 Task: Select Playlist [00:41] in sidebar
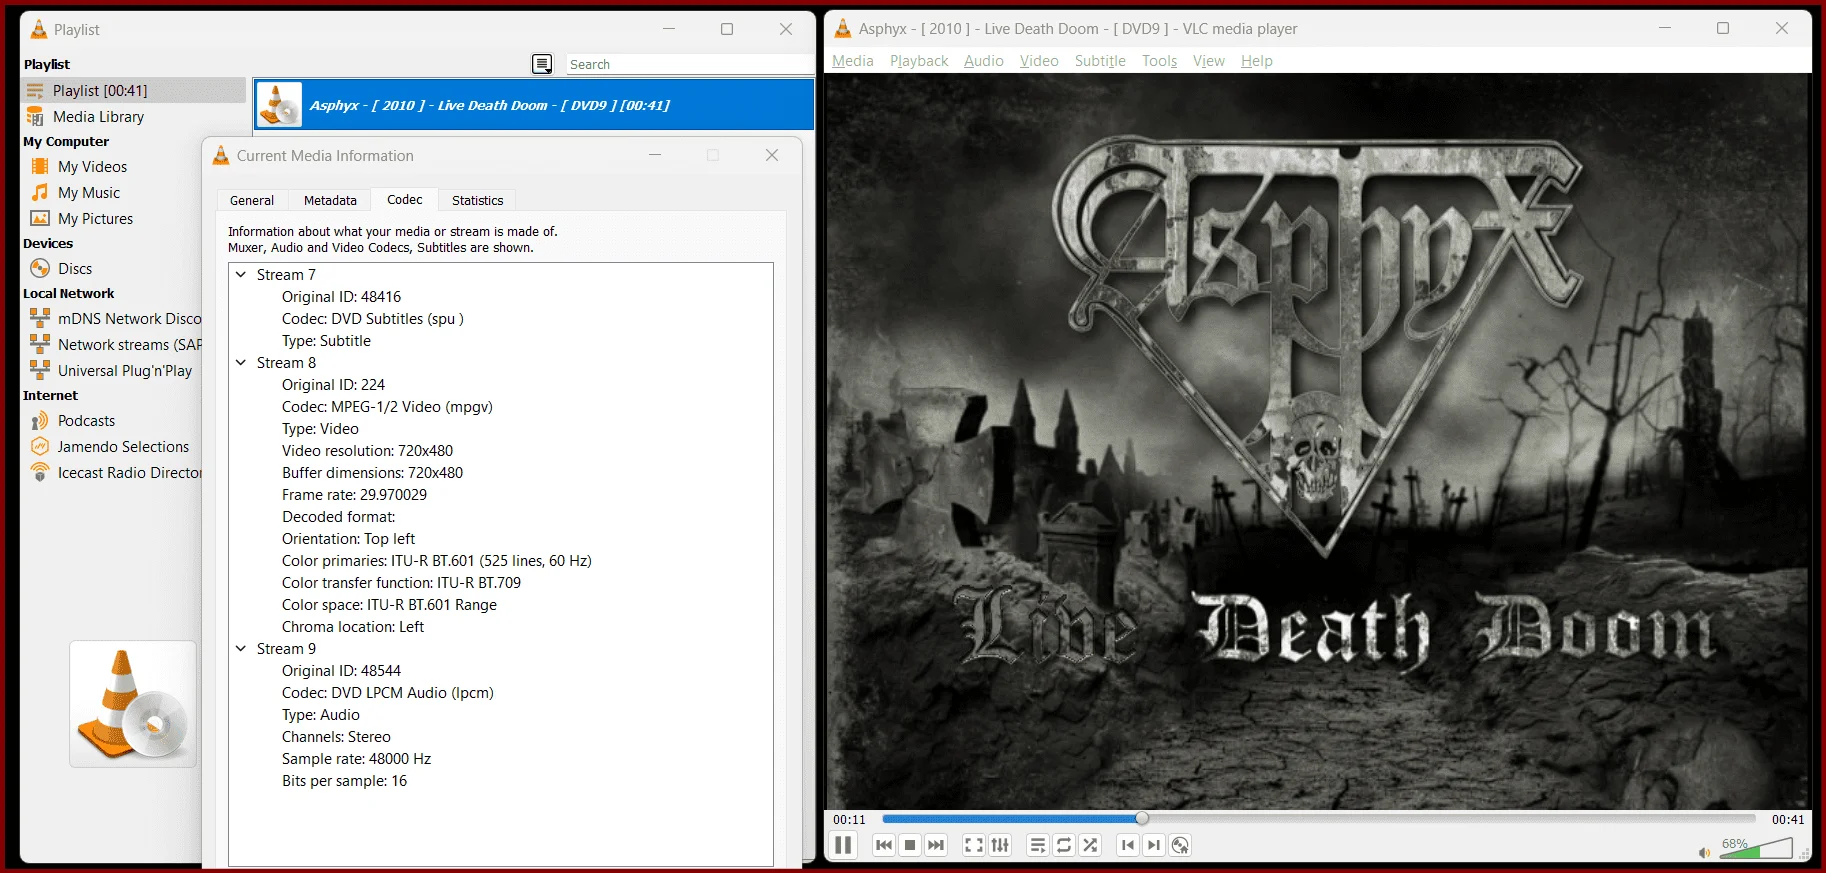133,90
